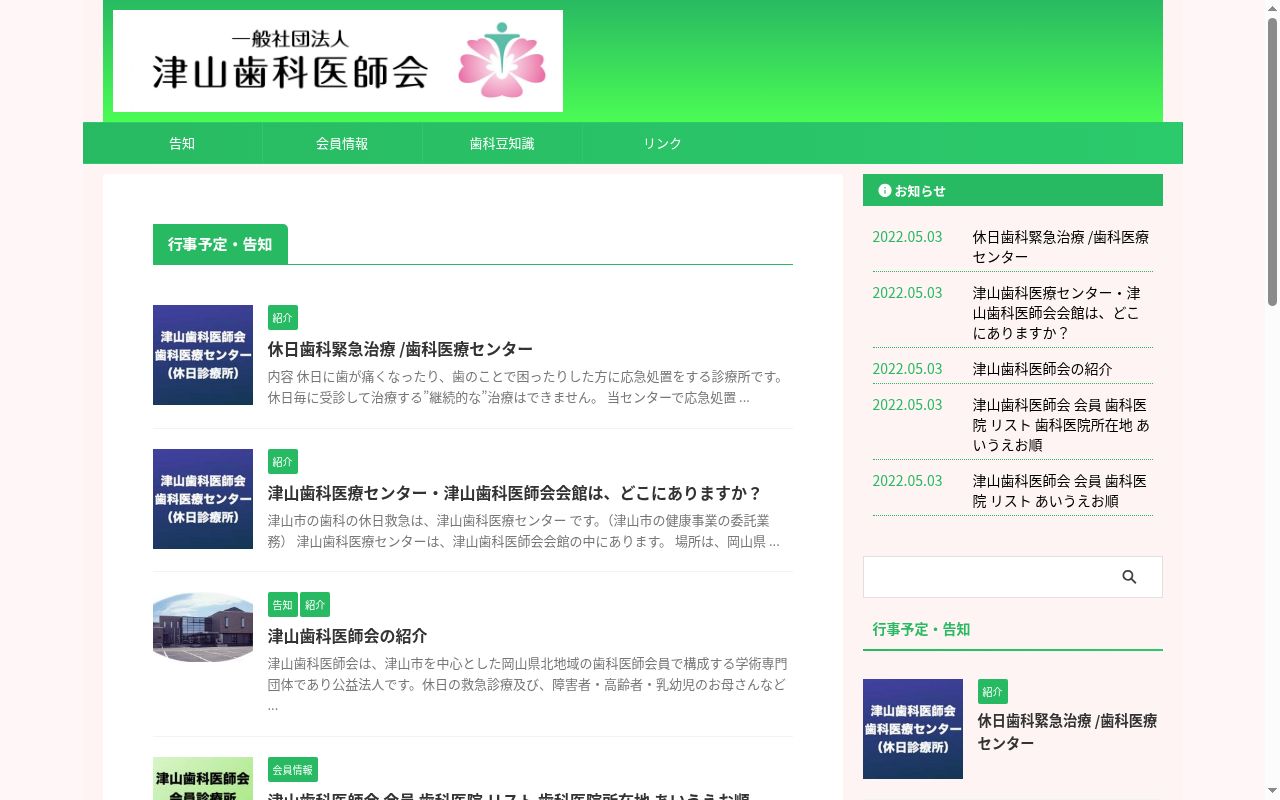Click excerpt text starting 津山市の歯科の休日救急は
Screen dimensions: 1280x800
tap(524, 531)
